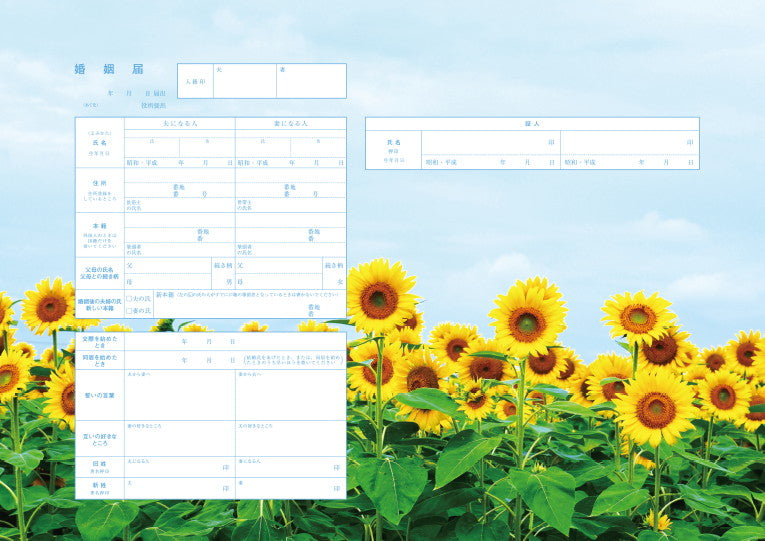Click the wife's 住所 address field
765x541 pixels.
click(290, 189)
